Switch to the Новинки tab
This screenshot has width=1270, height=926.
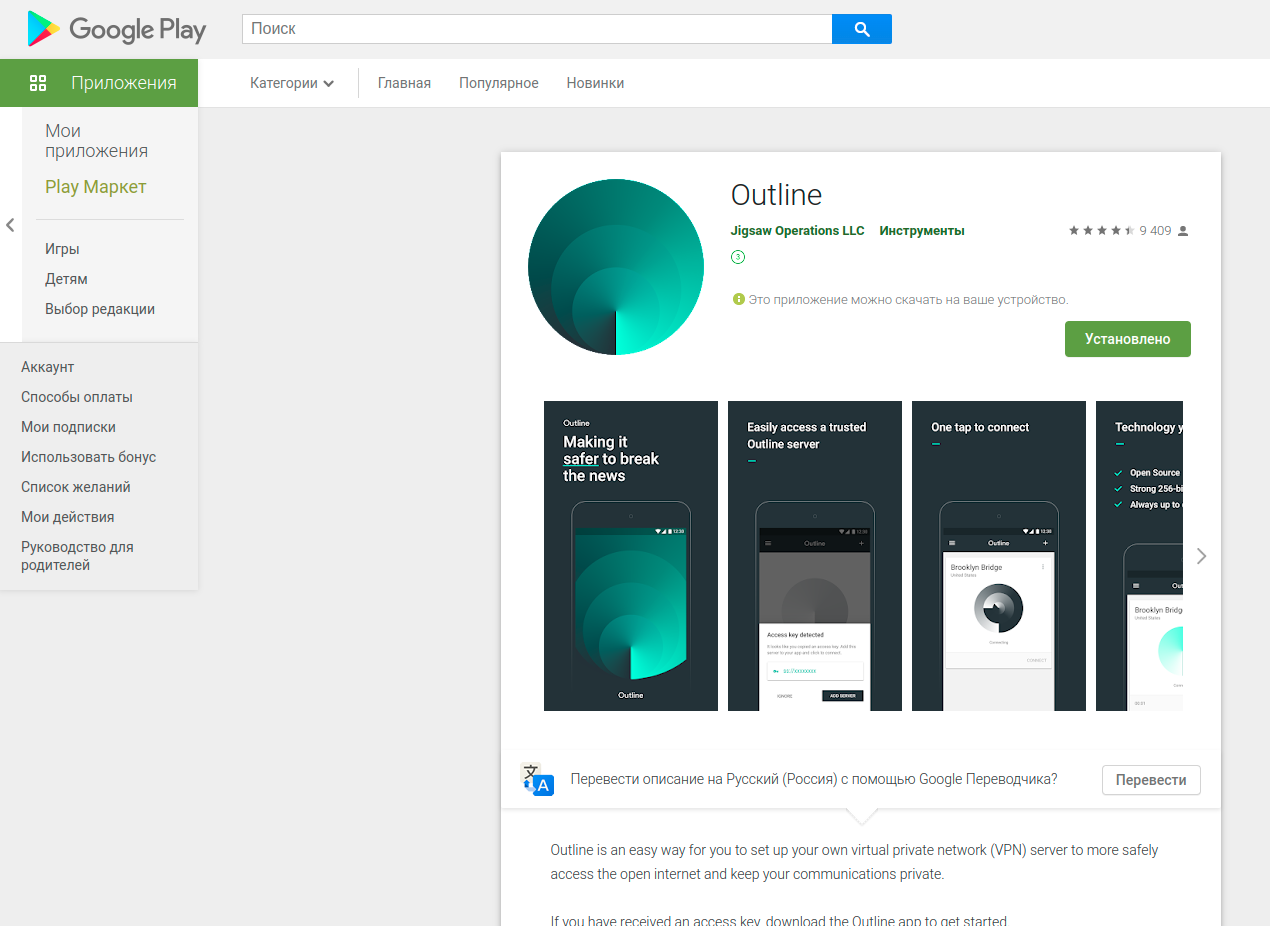tap(595, 83)
